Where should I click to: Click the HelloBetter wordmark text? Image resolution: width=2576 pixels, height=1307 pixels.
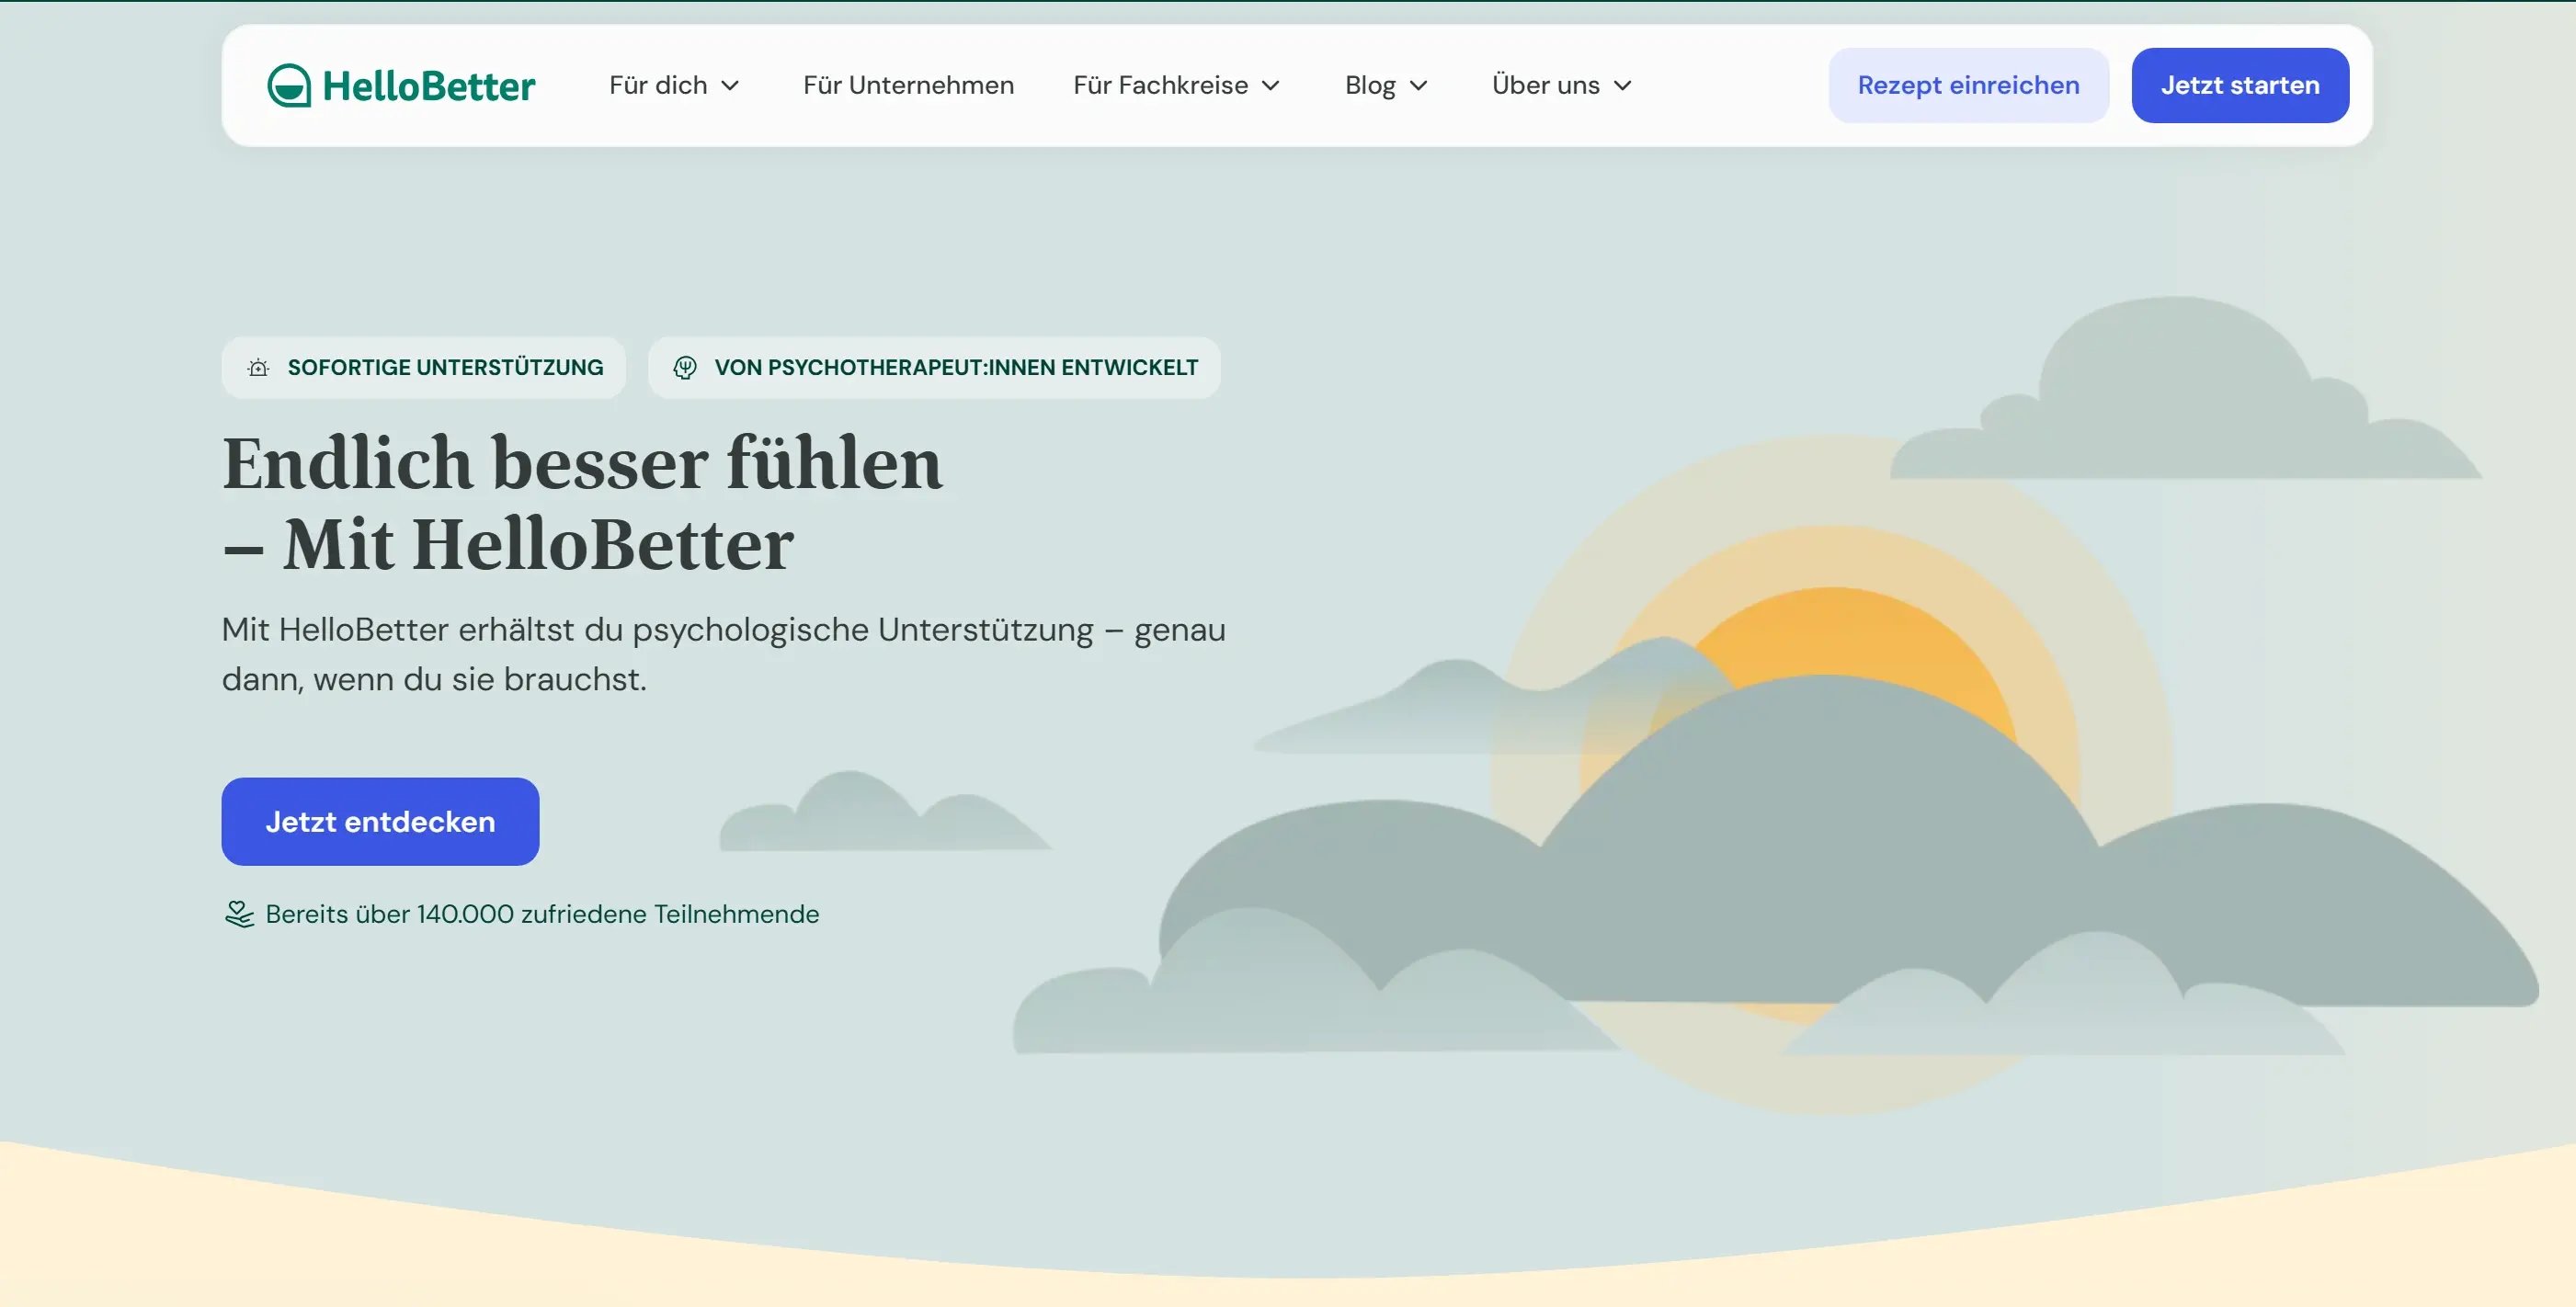pyautogui.click(x=429, y=86)
